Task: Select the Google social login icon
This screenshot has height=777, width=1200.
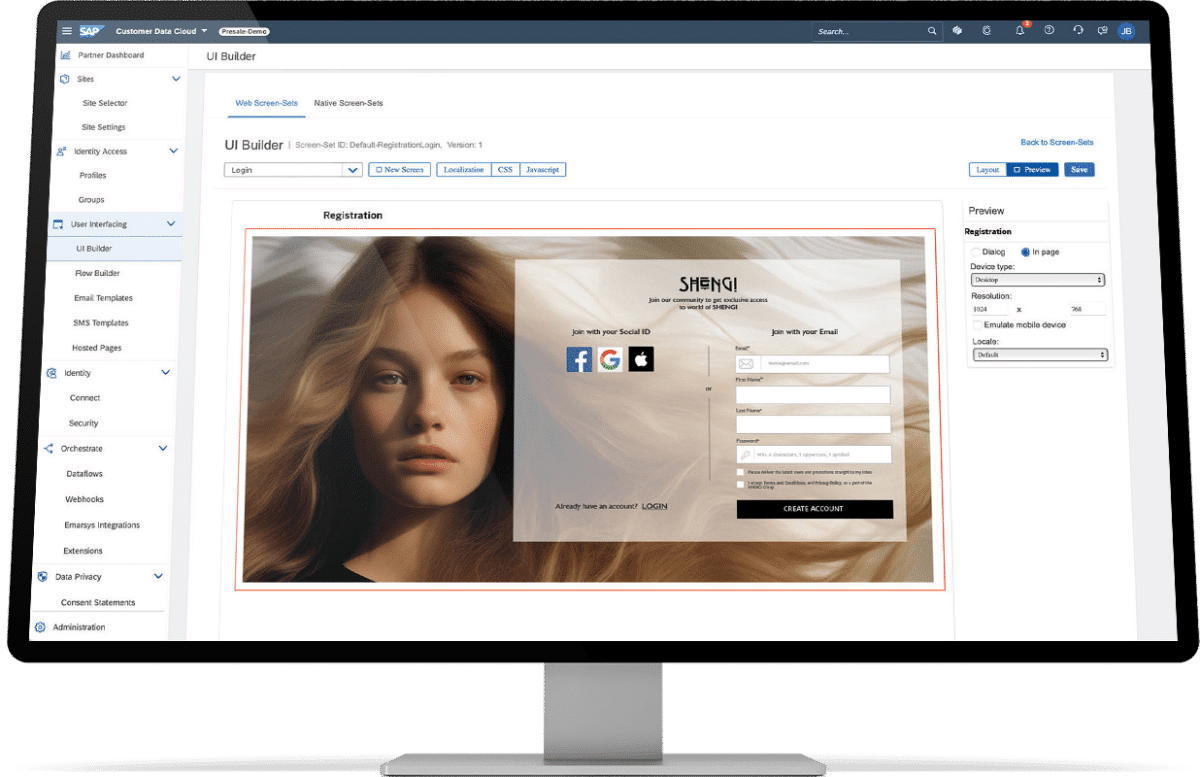Action: pos(610,359)
